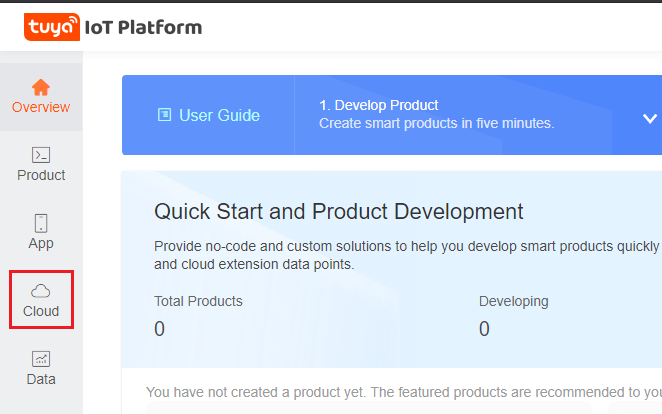Image resolution: width=662 pixels, height=414 pixels.
Task: Click the Tuya logo icon
Action: [x=52, y=27]
